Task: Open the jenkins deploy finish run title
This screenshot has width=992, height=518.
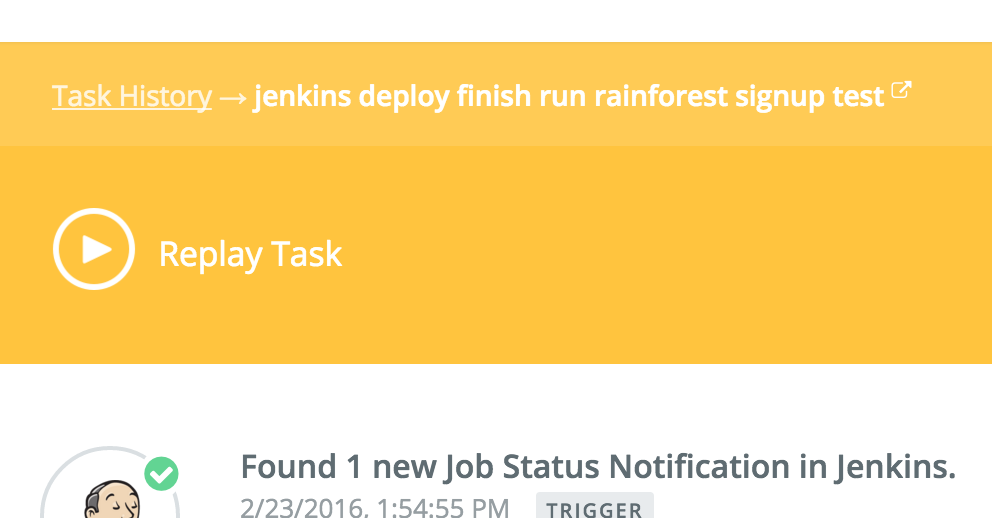Action: 569,97
